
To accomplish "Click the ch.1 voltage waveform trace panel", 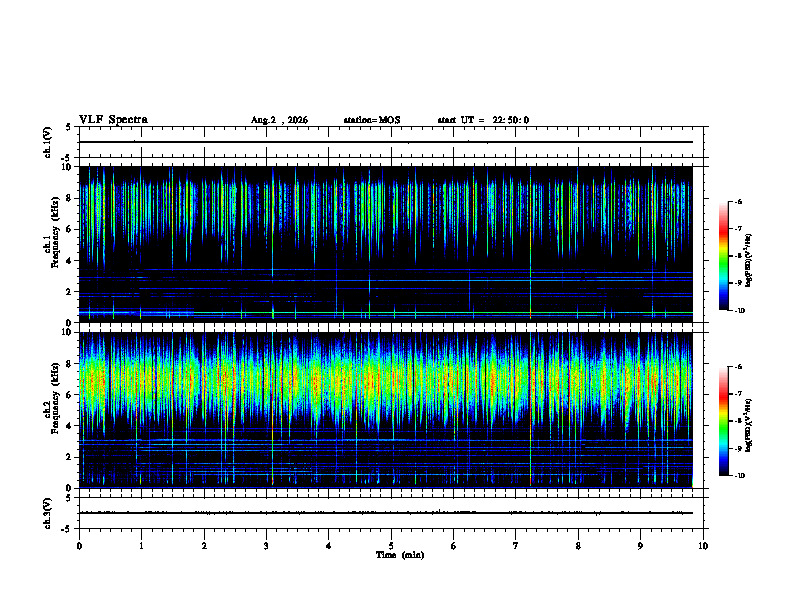I will (391, 142).
